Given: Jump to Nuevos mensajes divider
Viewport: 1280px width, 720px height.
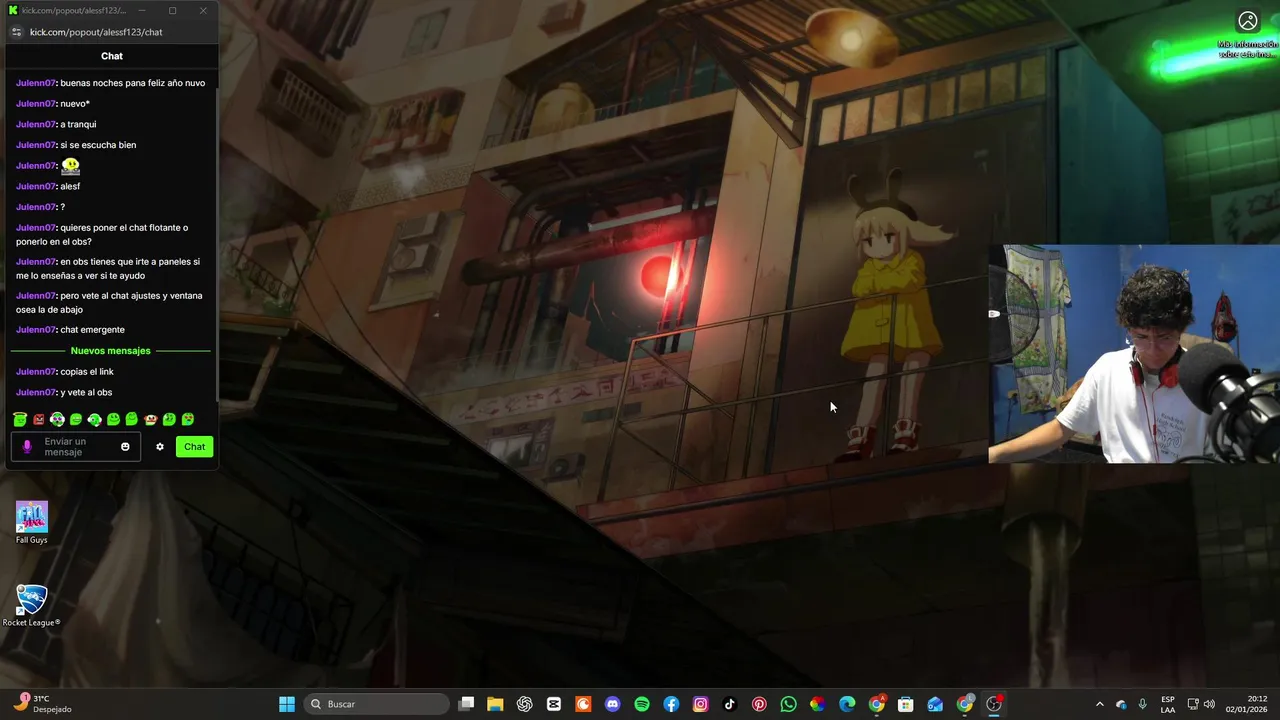Looking at the screenshot, I should pyautogui.click(x=111, y=351).
